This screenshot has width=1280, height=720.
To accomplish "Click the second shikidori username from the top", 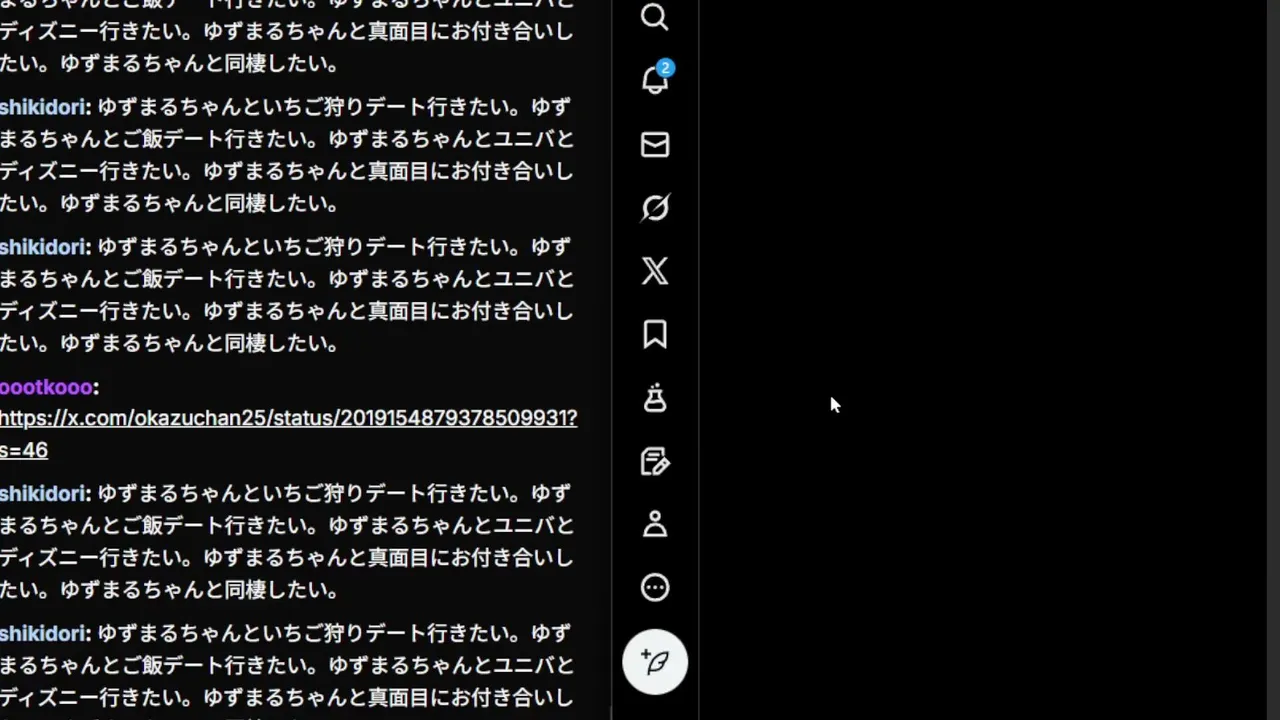I will point(43,247).
